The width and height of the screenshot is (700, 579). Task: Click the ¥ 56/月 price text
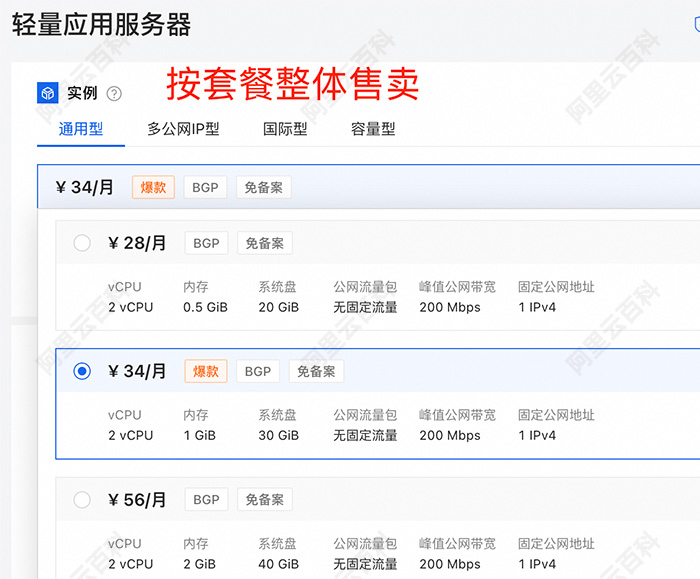click(x=137, y=500)
